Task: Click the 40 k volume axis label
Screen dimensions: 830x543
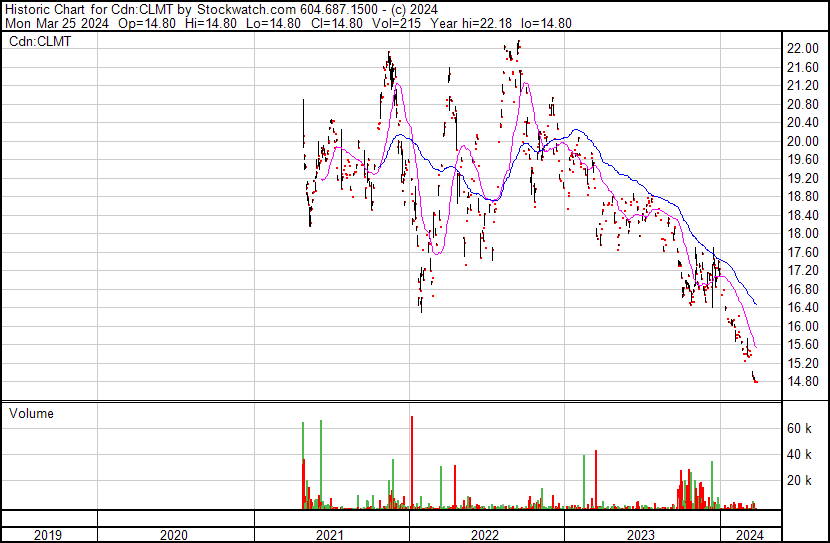Action: coord(799,454)
